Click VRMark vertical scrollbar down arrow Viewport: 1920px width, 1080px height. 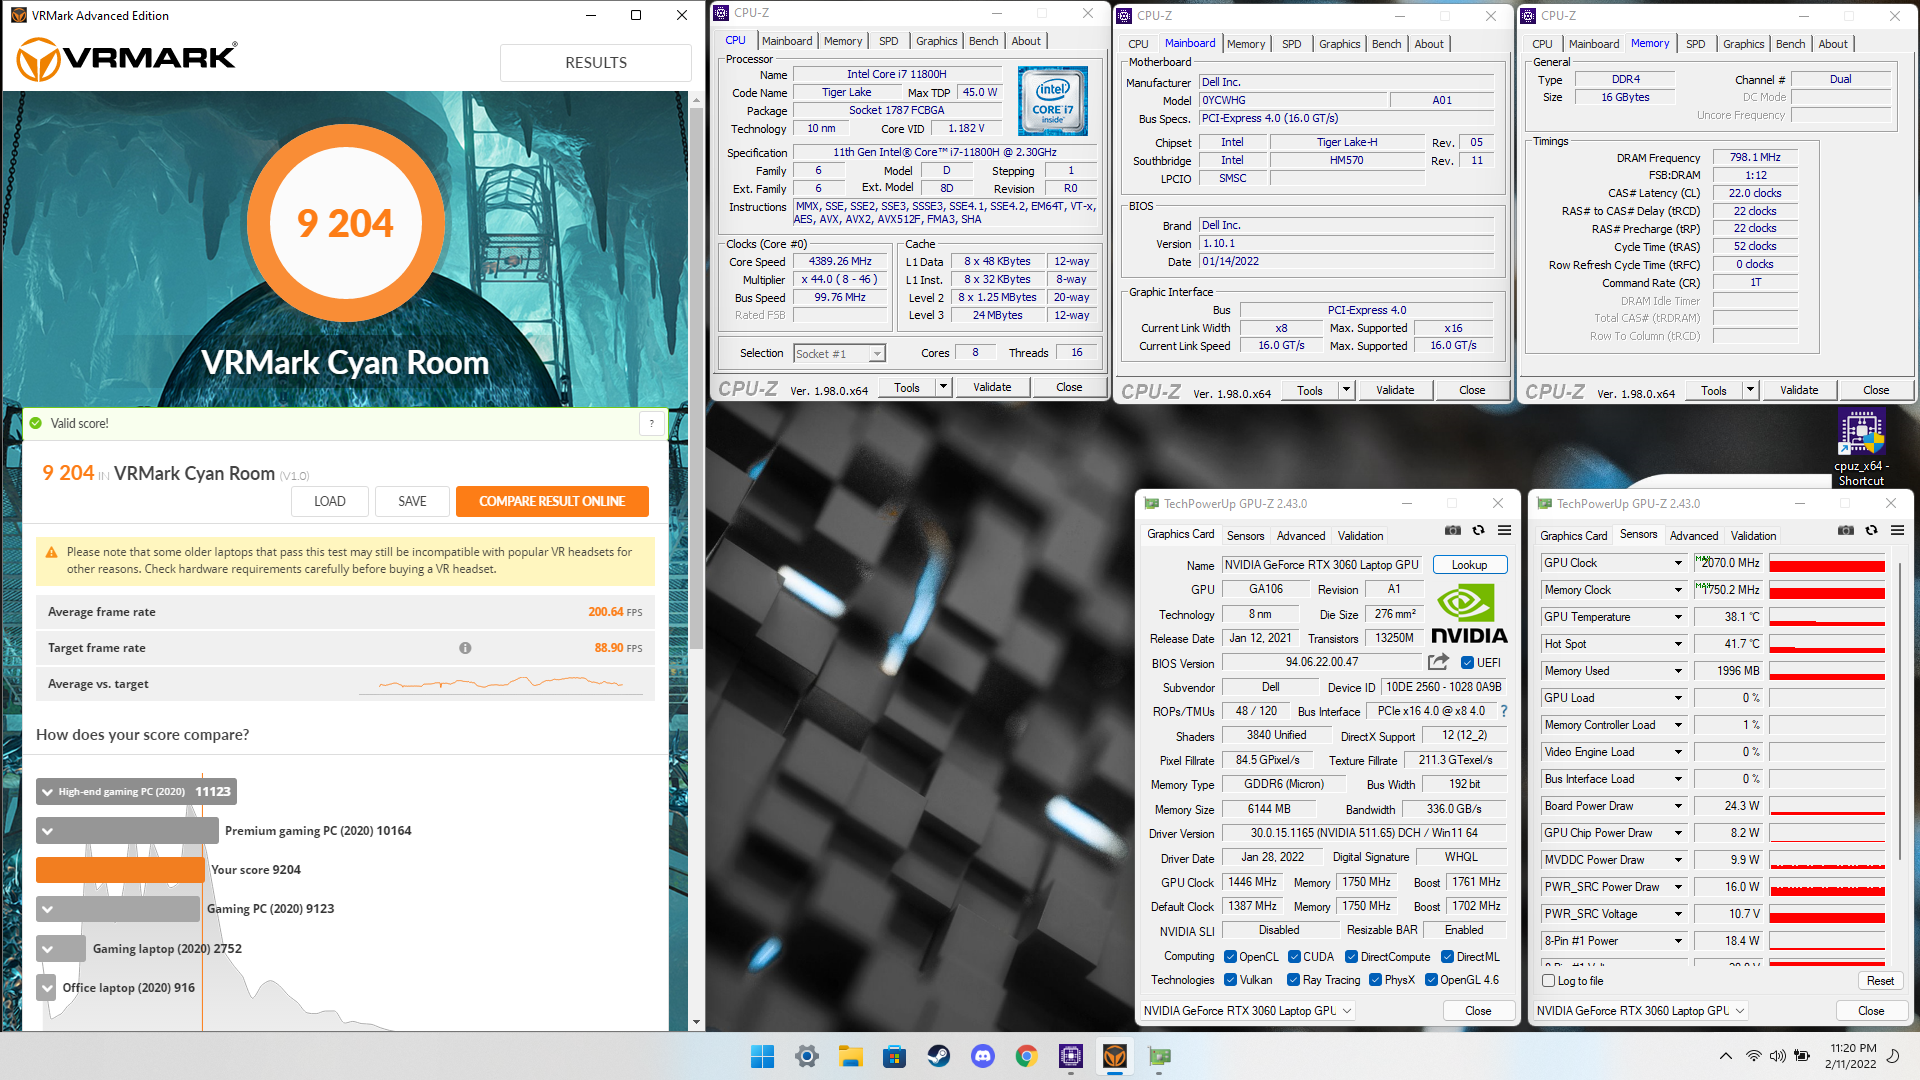click(x=697, y=1022)
